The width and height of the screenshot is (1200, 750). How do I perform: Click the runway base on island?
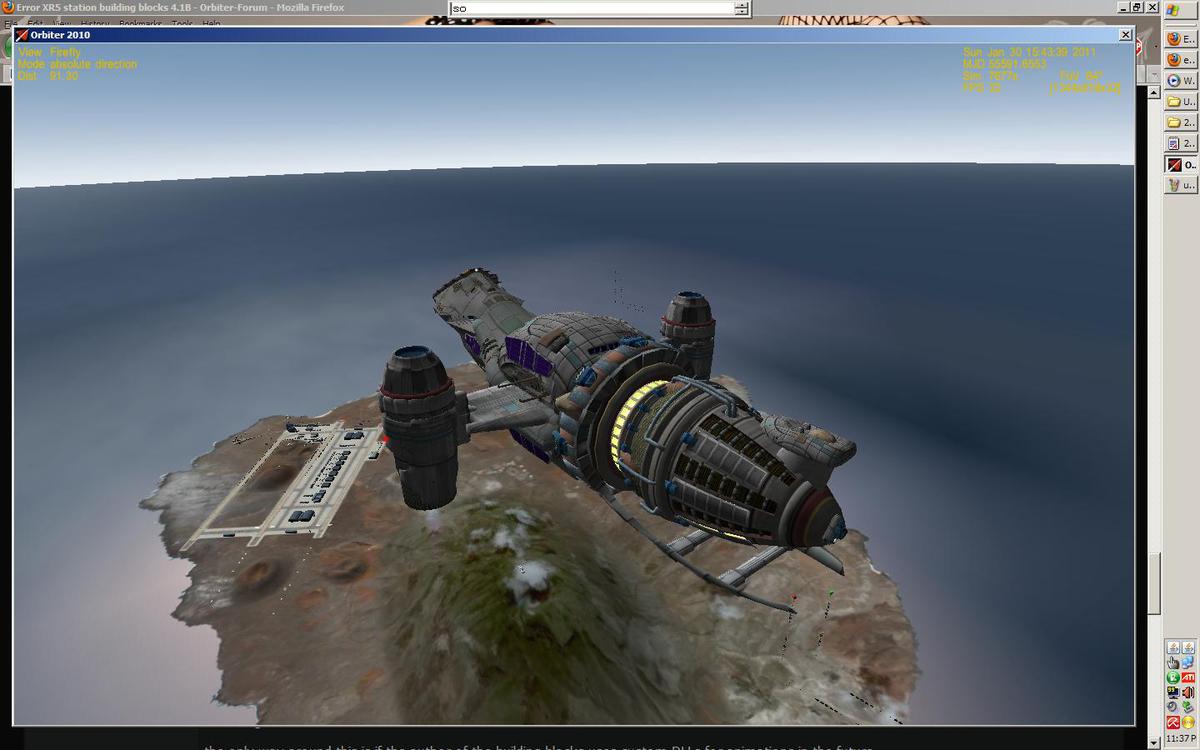pos(285,483)
